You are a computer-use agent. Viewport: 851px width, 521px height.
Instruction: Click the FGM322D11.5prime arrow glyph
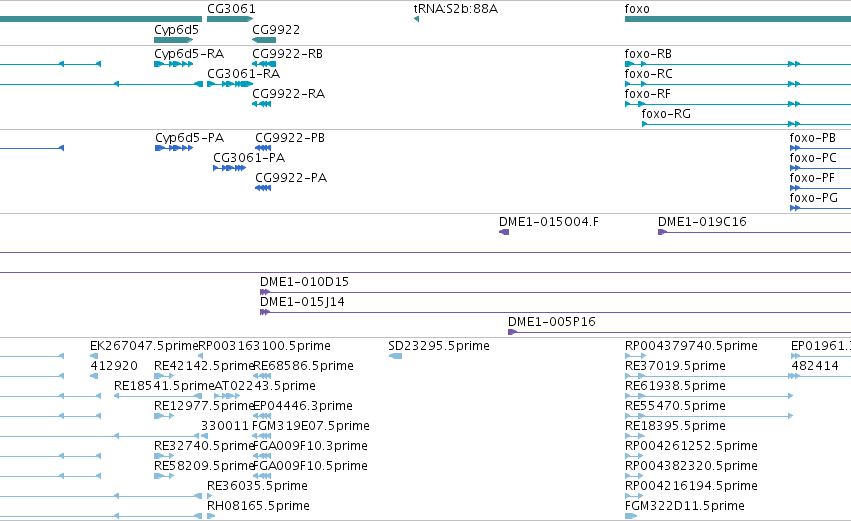click(631, 516)
